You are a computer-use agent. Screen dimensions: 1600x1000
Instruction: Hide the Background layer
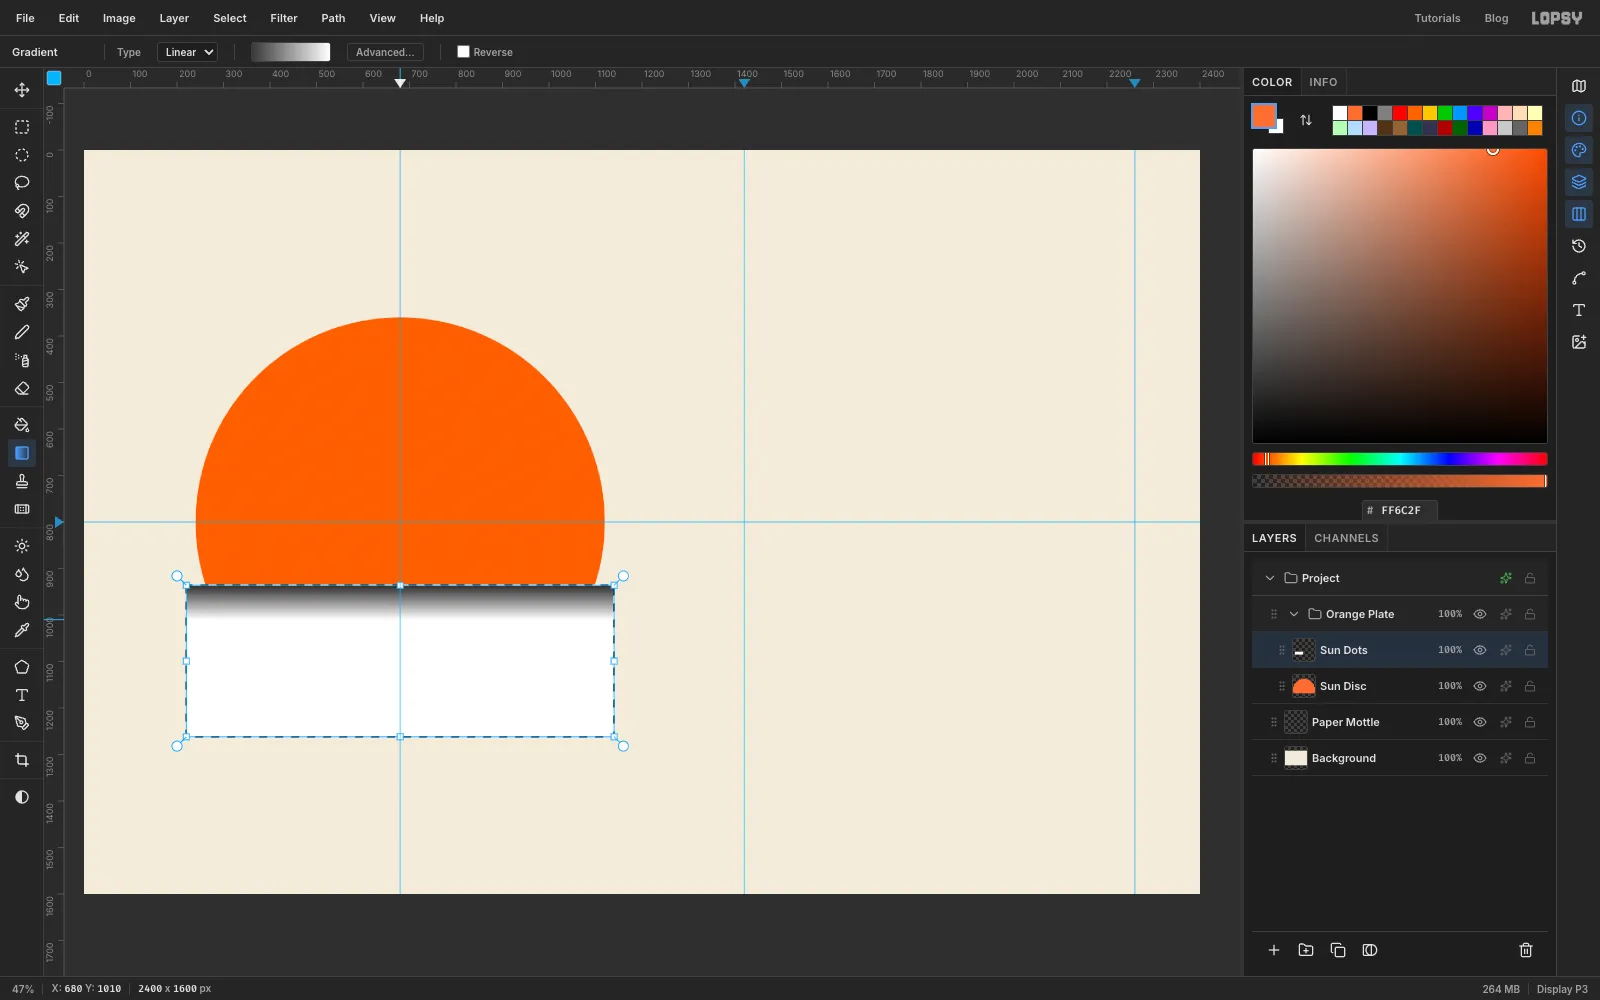point(1480,758)
